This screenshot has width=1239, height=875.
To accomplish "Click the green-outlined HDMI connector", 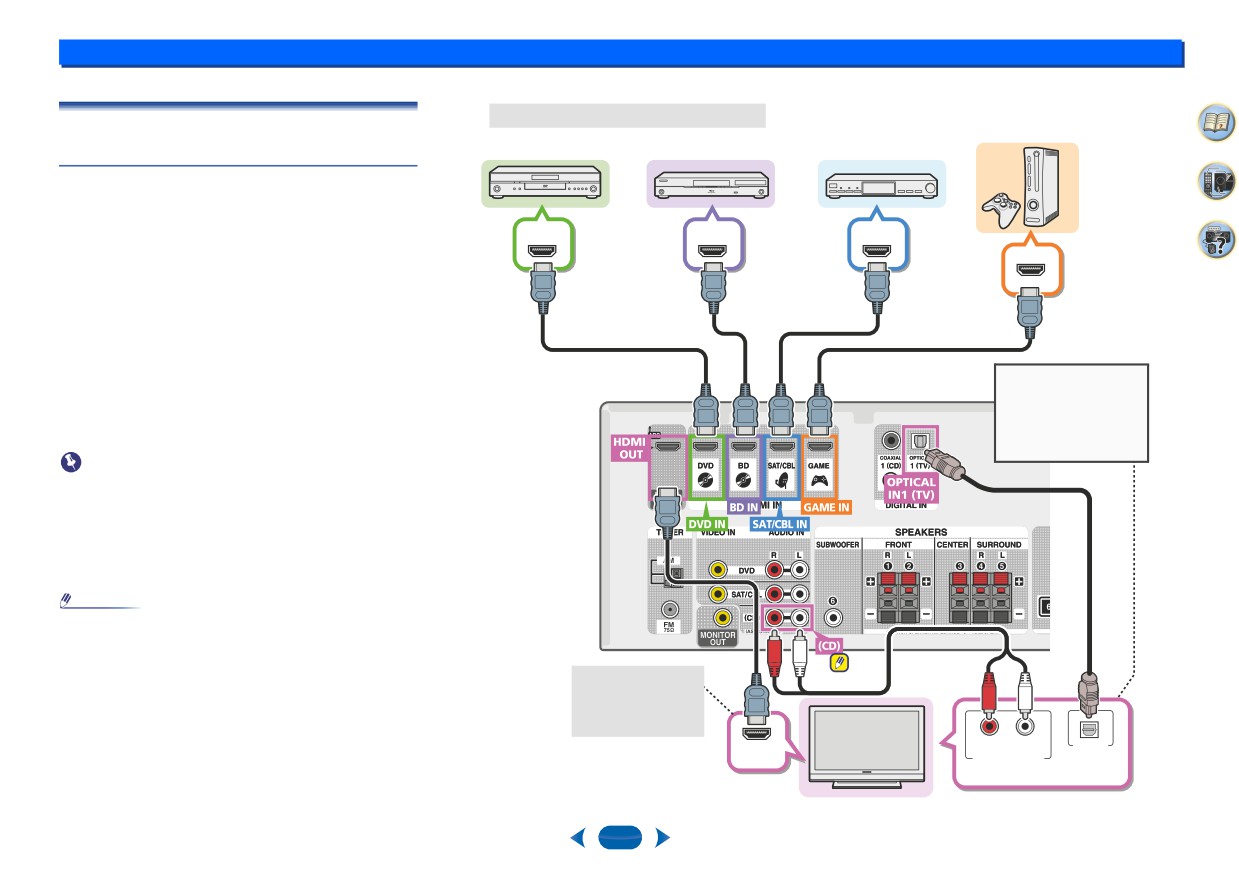I will coord(544,250).
